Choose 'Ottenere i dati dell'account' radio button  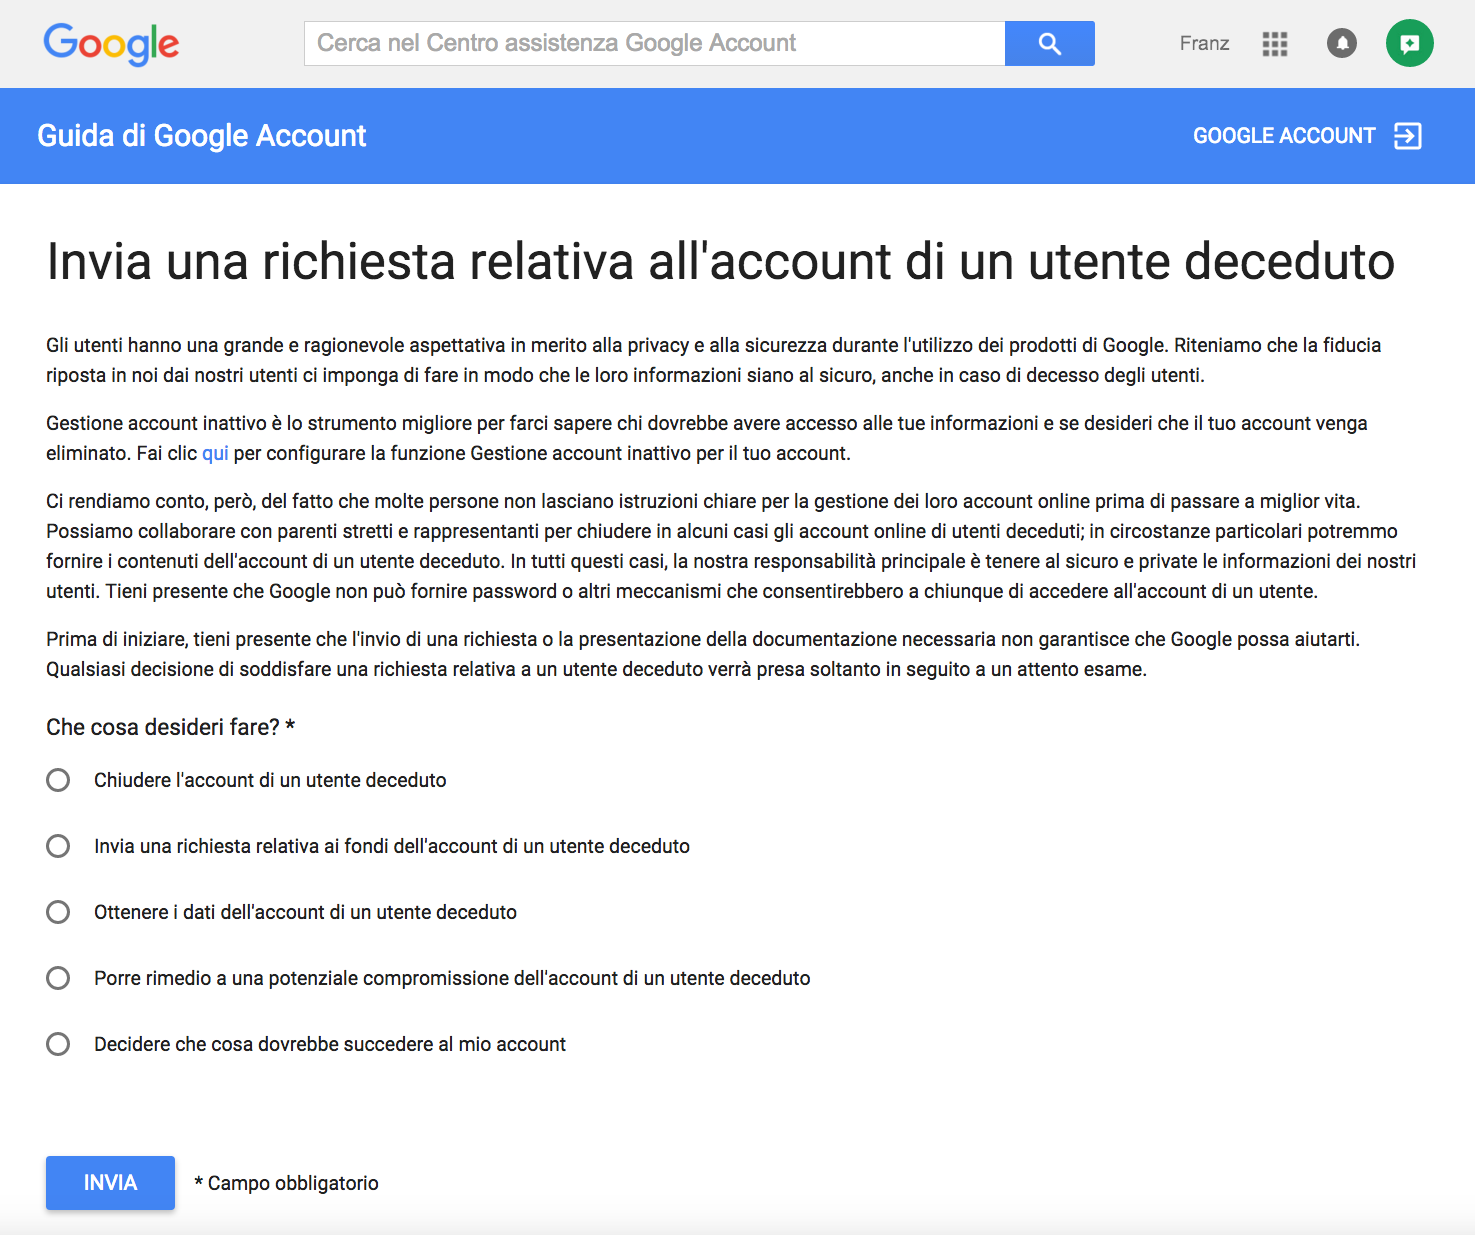[x=58, y=912]
